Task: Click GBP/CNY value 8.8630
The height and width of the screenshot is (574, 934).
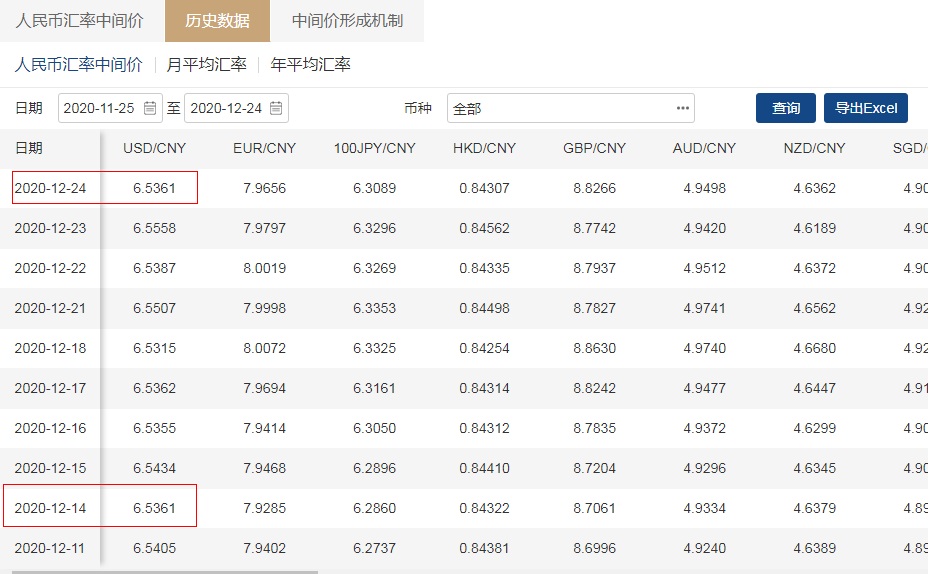Action: [x=594, y=348]
